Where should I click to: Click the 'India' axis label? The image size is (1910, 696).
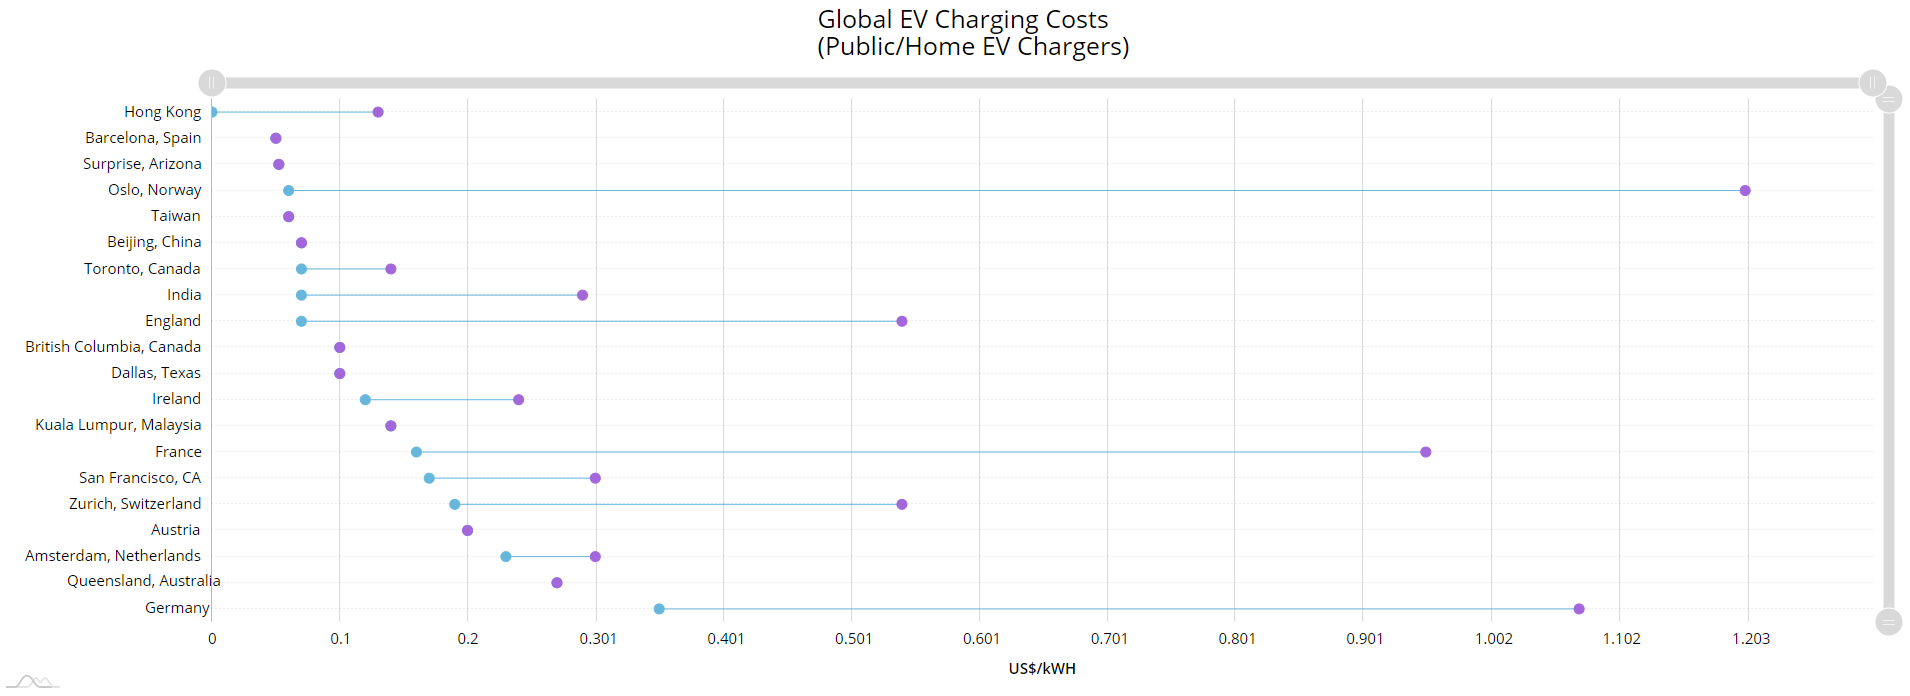(184, 295)
